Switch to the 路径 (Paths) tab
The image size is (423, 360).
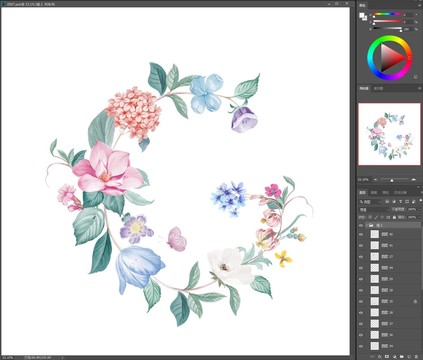click(x=385, y=192)
